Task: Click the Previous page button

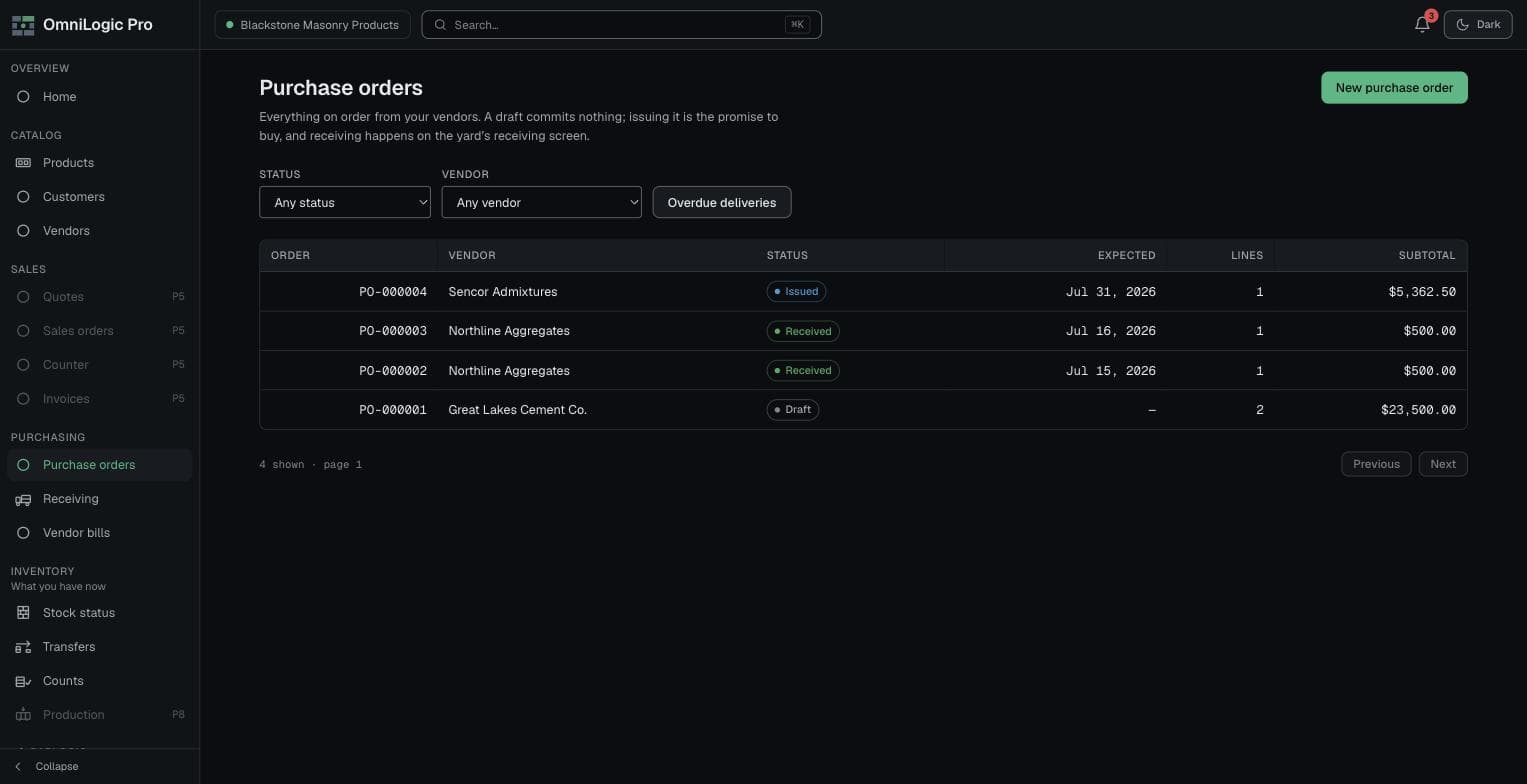Action: (1376, 464)
